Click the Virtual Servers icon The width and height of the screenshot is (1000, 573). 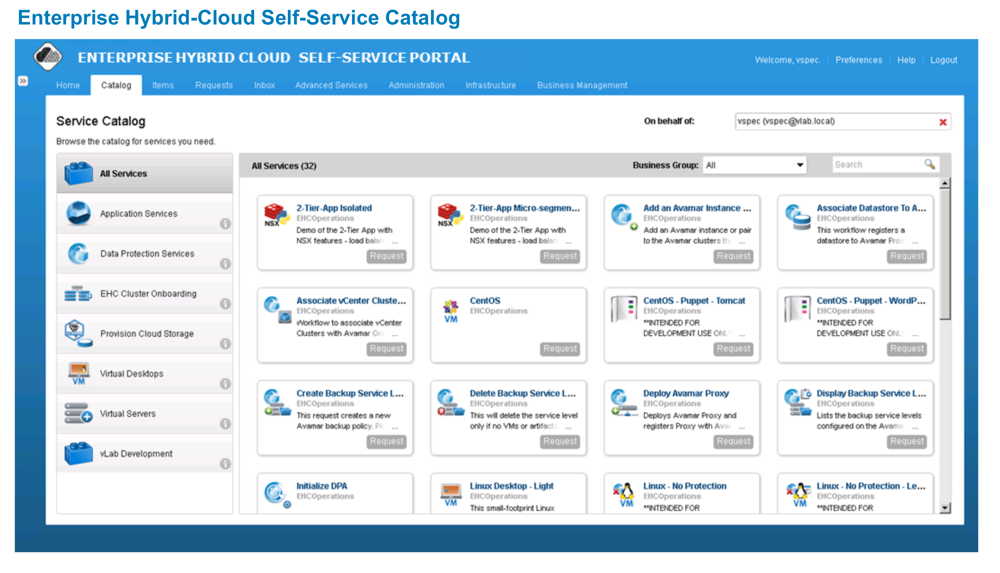tap(78, 413)
